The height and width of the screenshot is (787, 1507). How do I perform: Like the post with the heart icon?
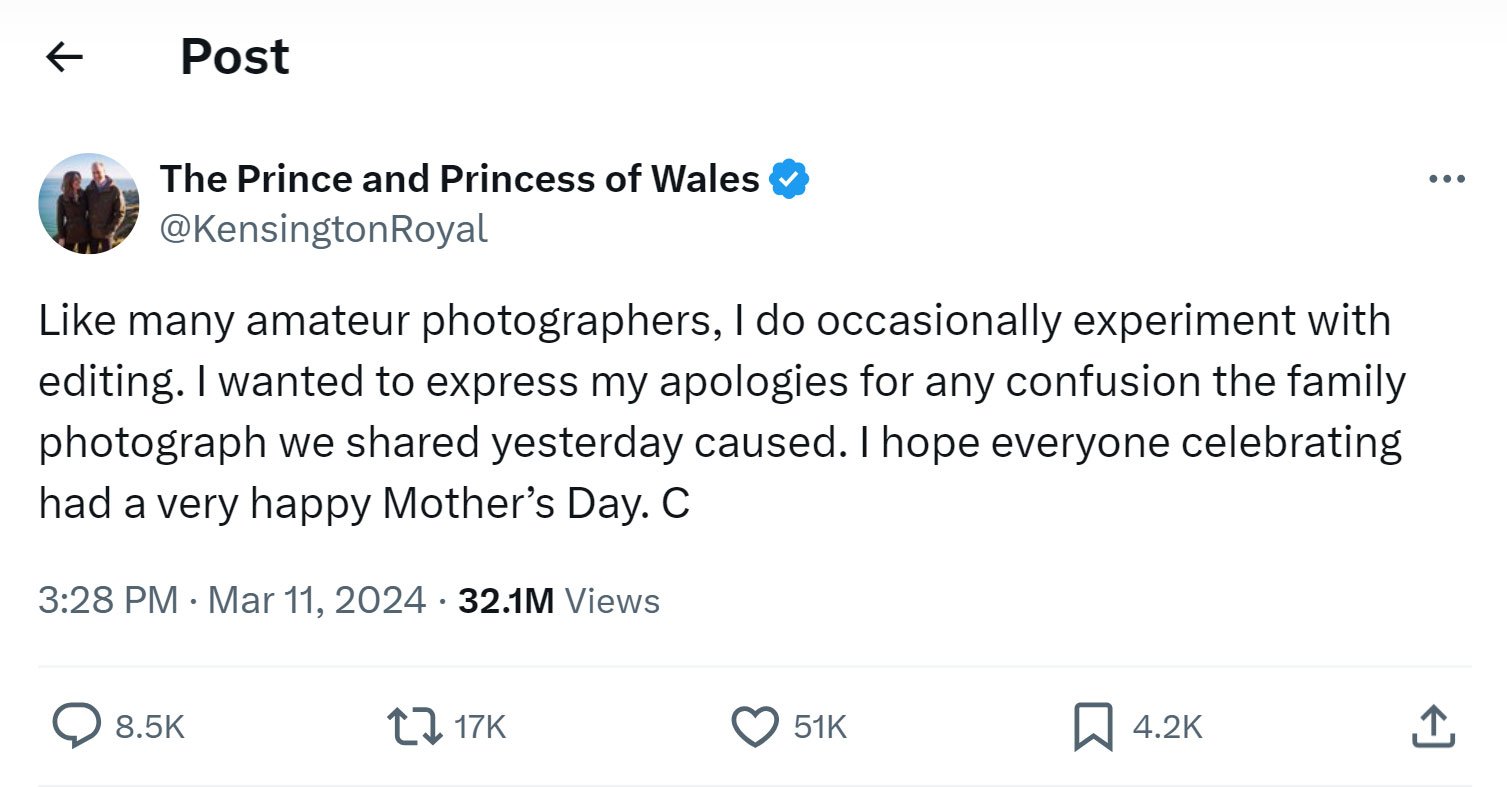pyautogui.click(x=755, y=727)
